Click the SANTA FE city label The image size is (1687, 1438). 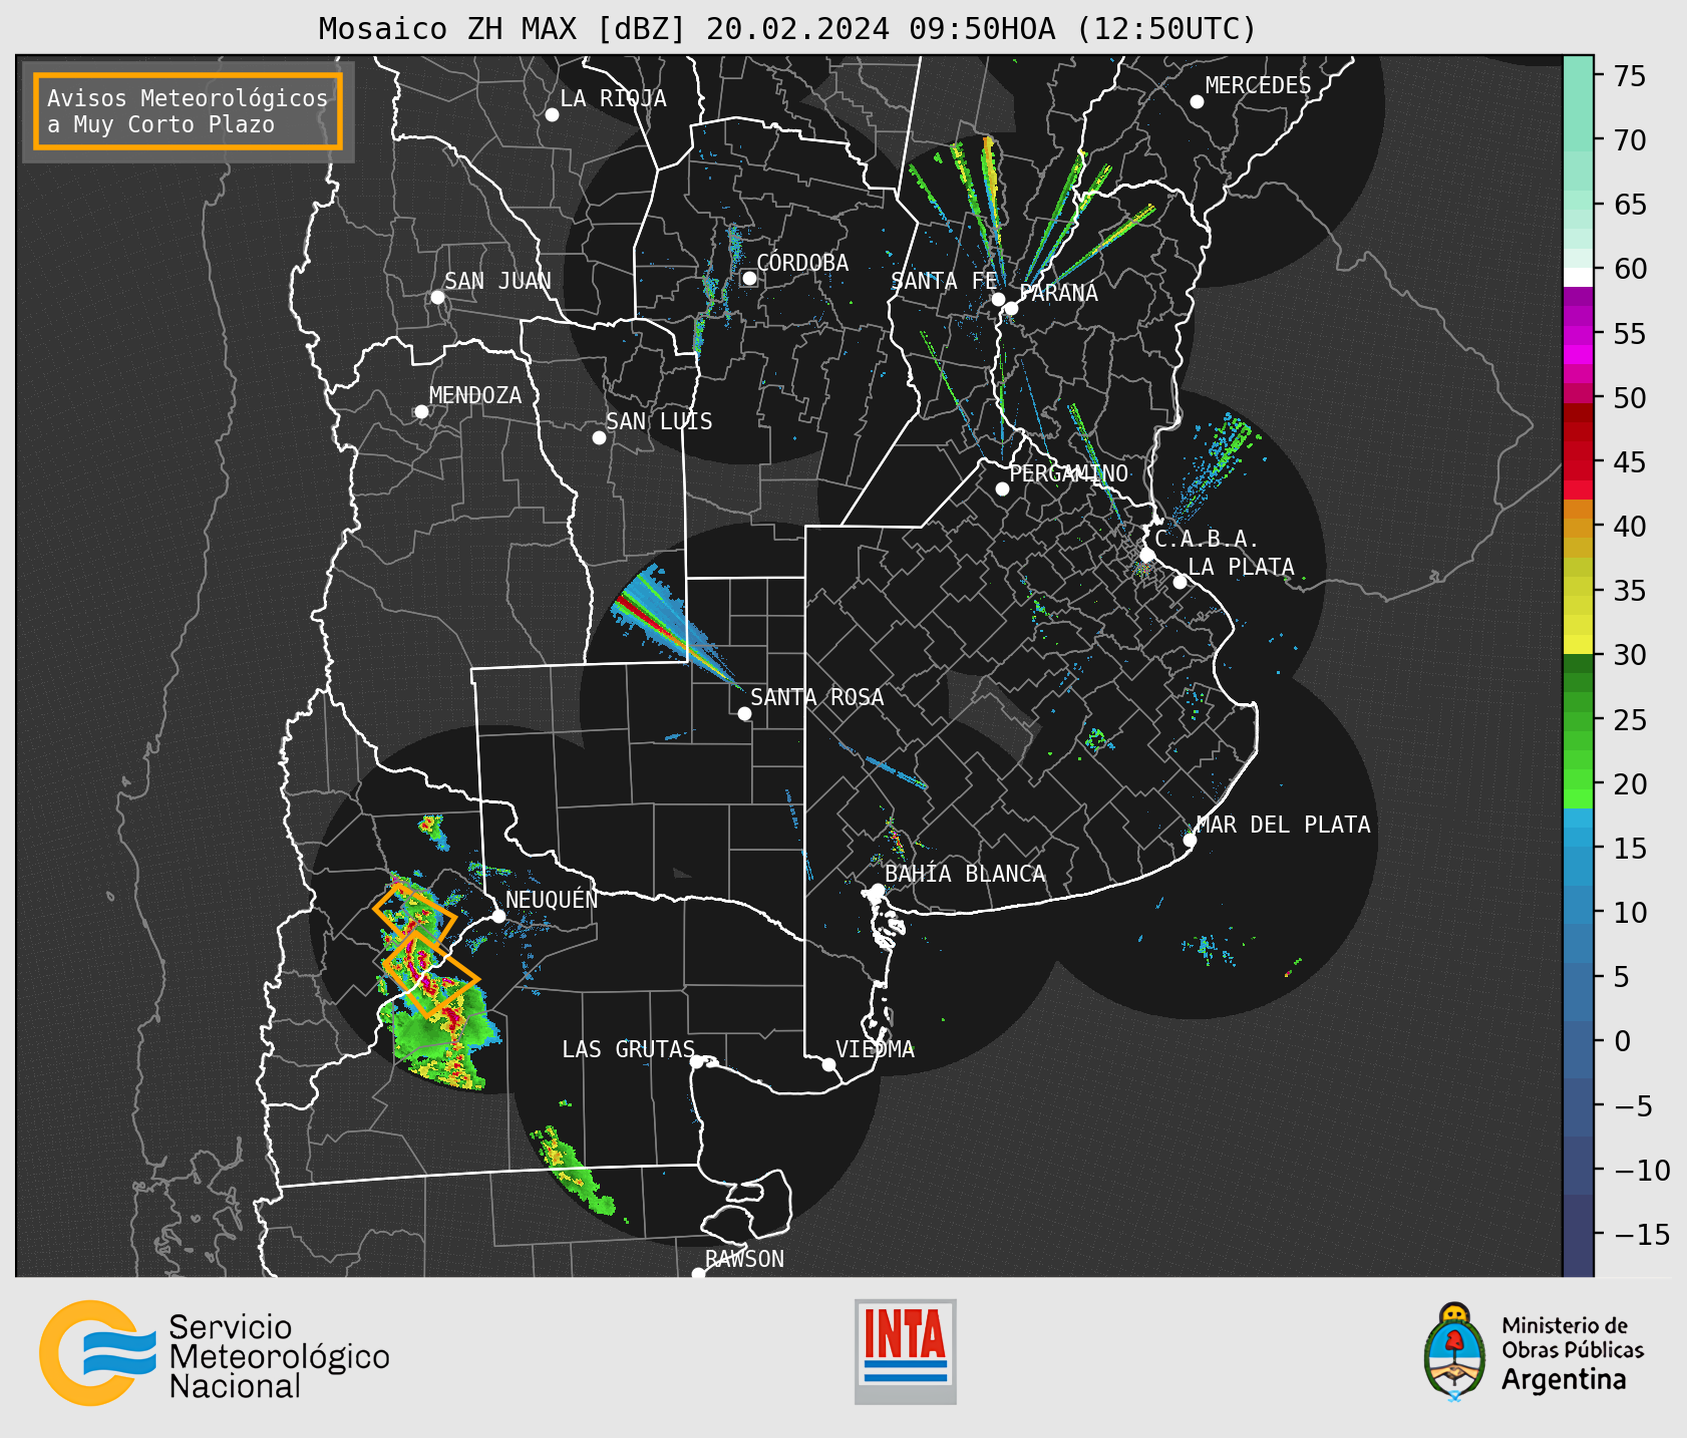[x=944, y=281]
